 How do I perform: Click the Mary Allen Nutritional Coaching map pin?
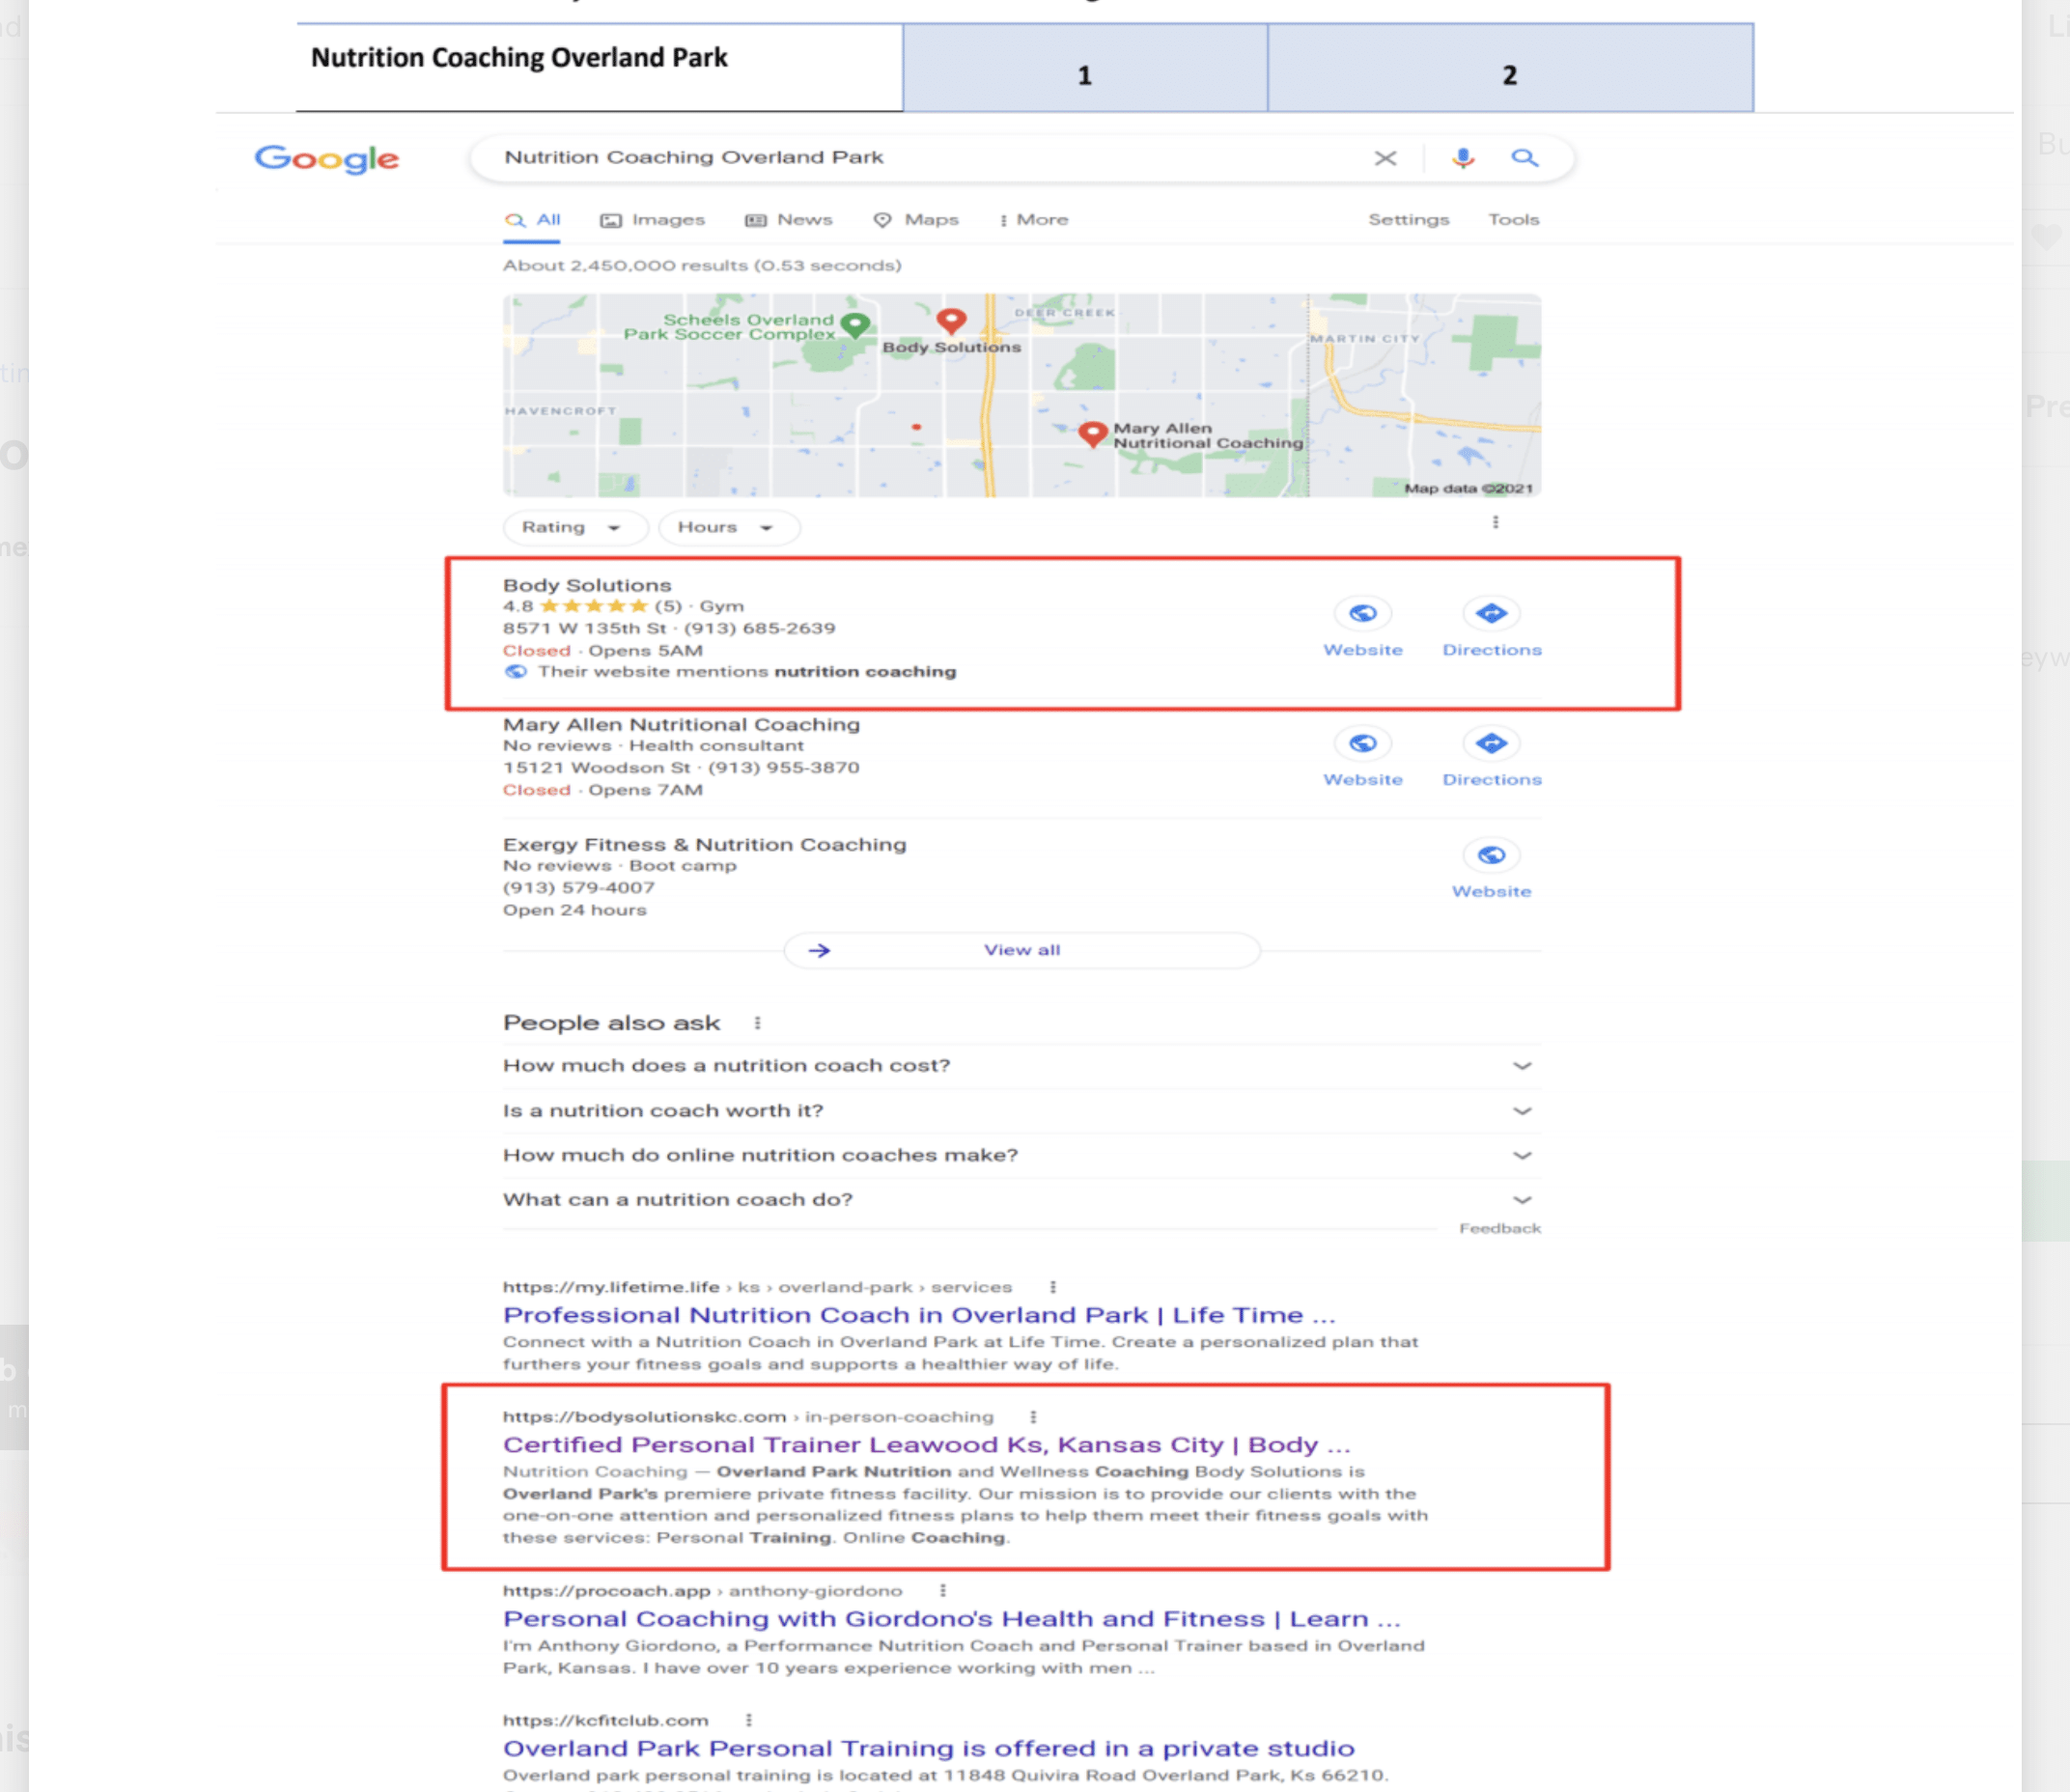(1093, 434)
